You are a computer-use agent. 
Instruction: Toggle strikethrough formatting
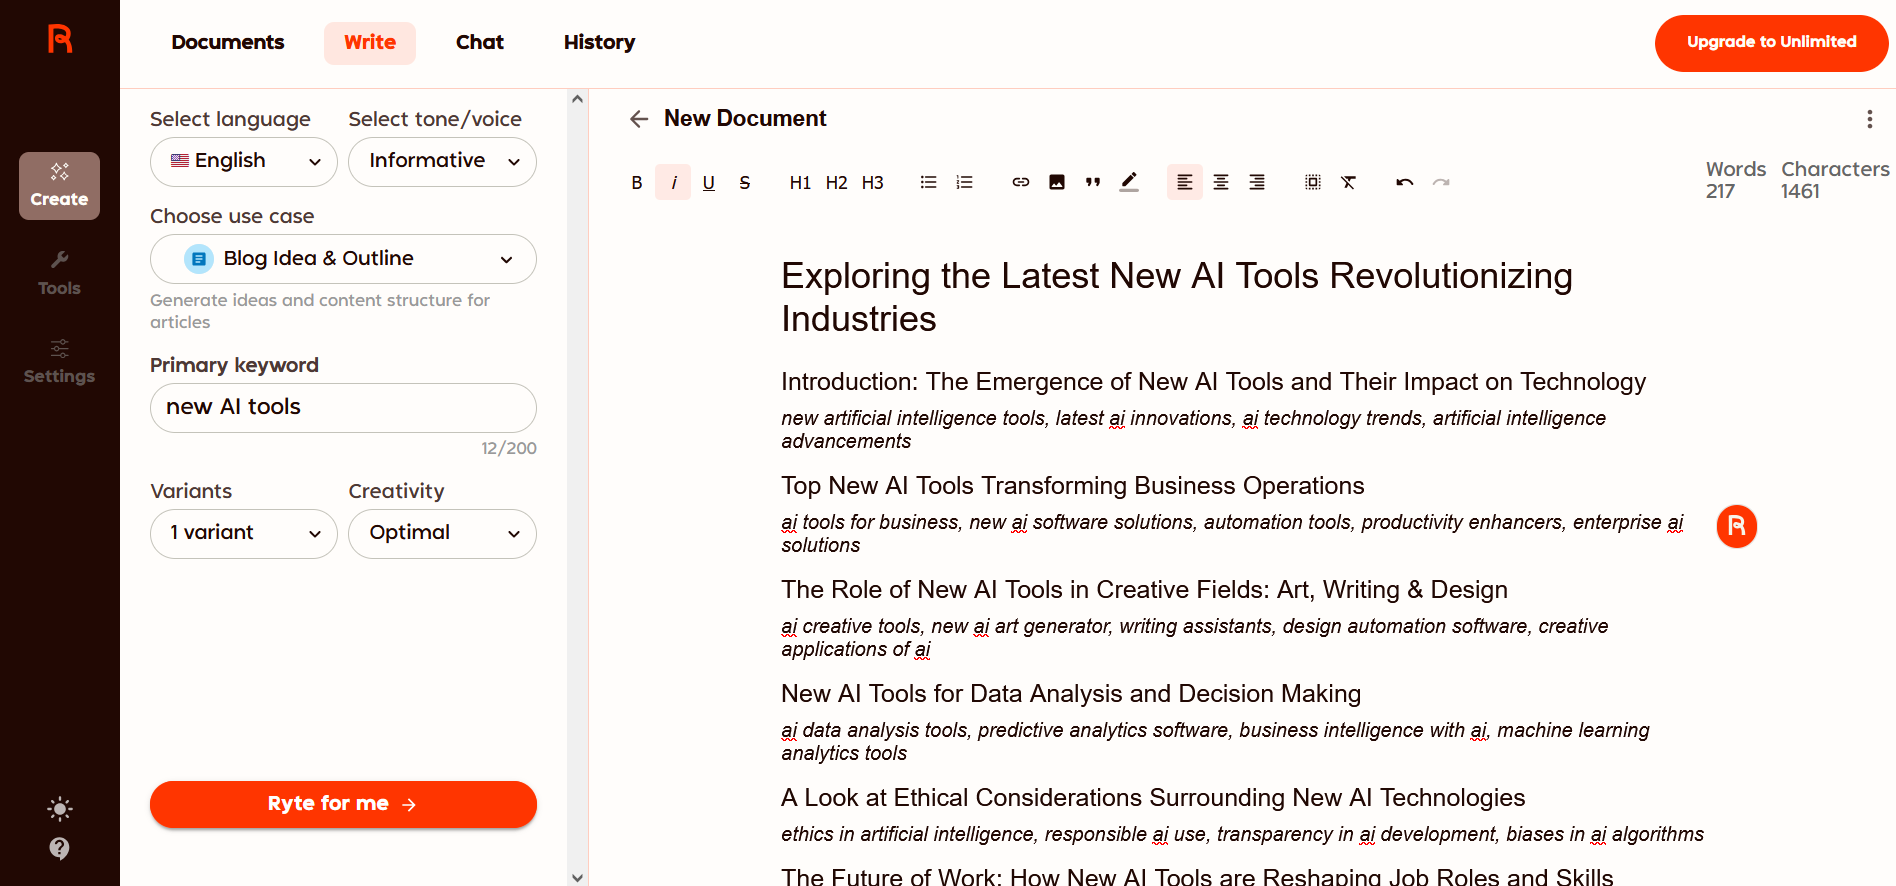click(745, 183)
